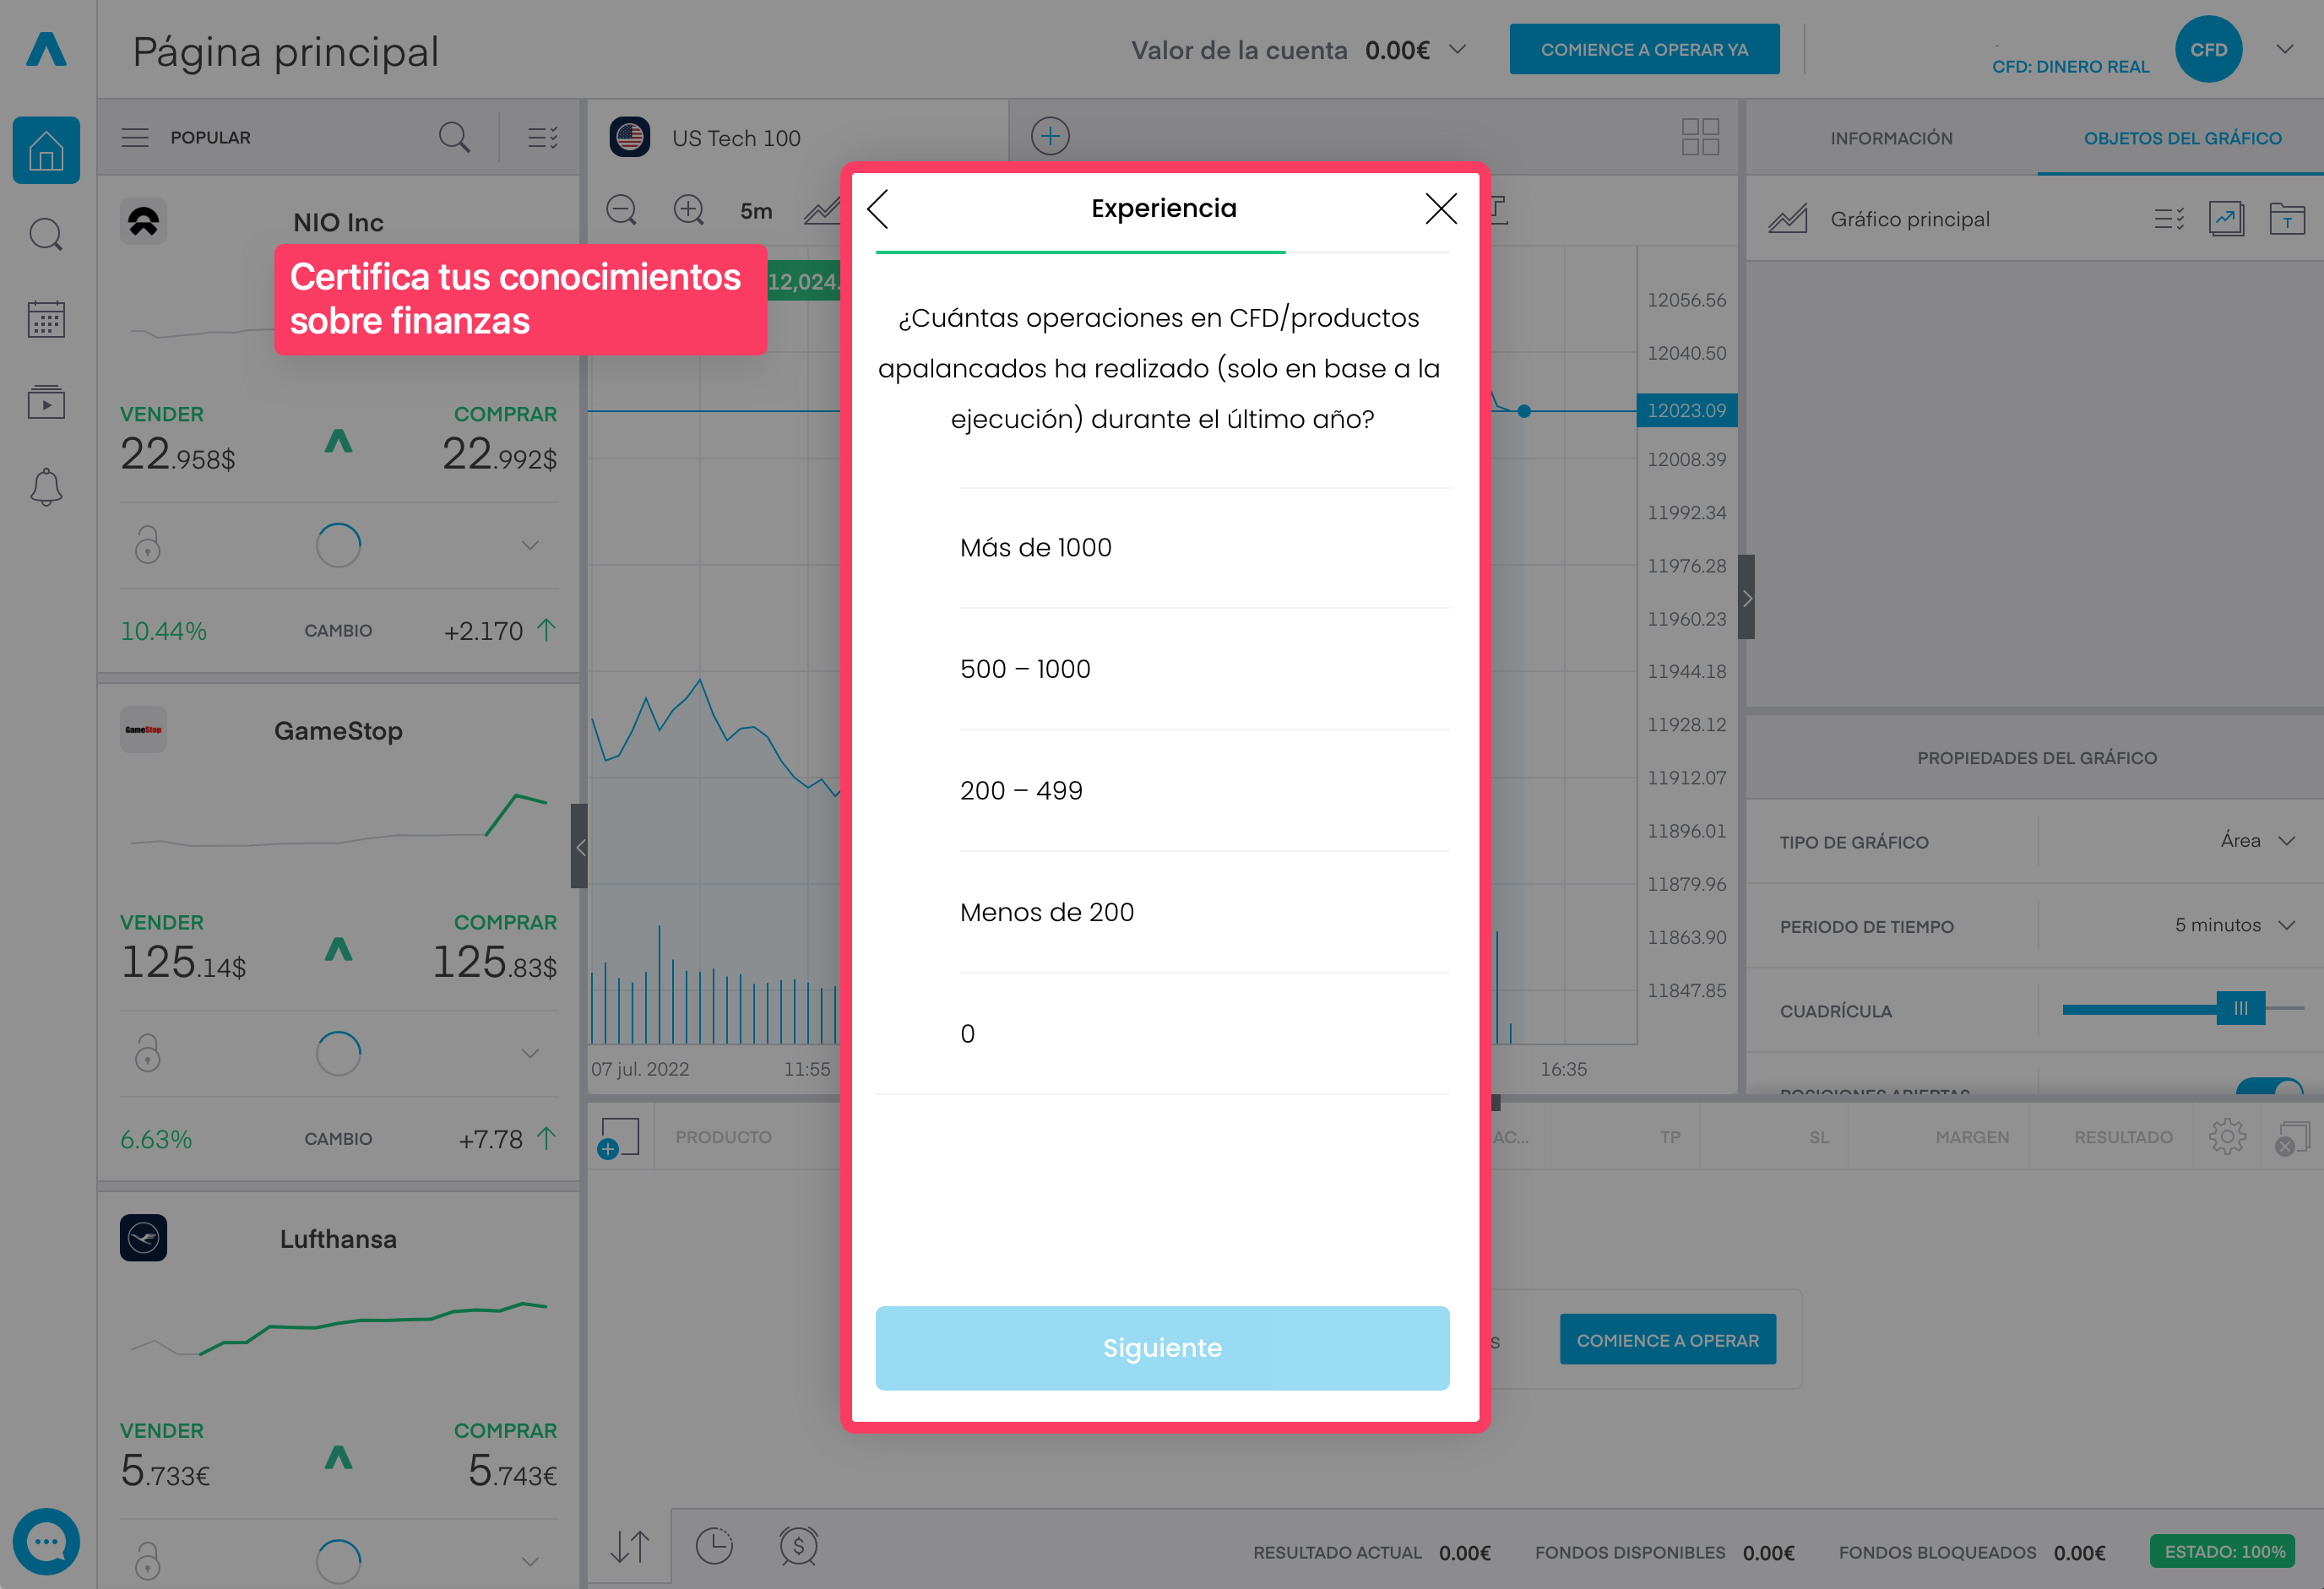Click the app logo in the top-left corner

pos(46,49)
